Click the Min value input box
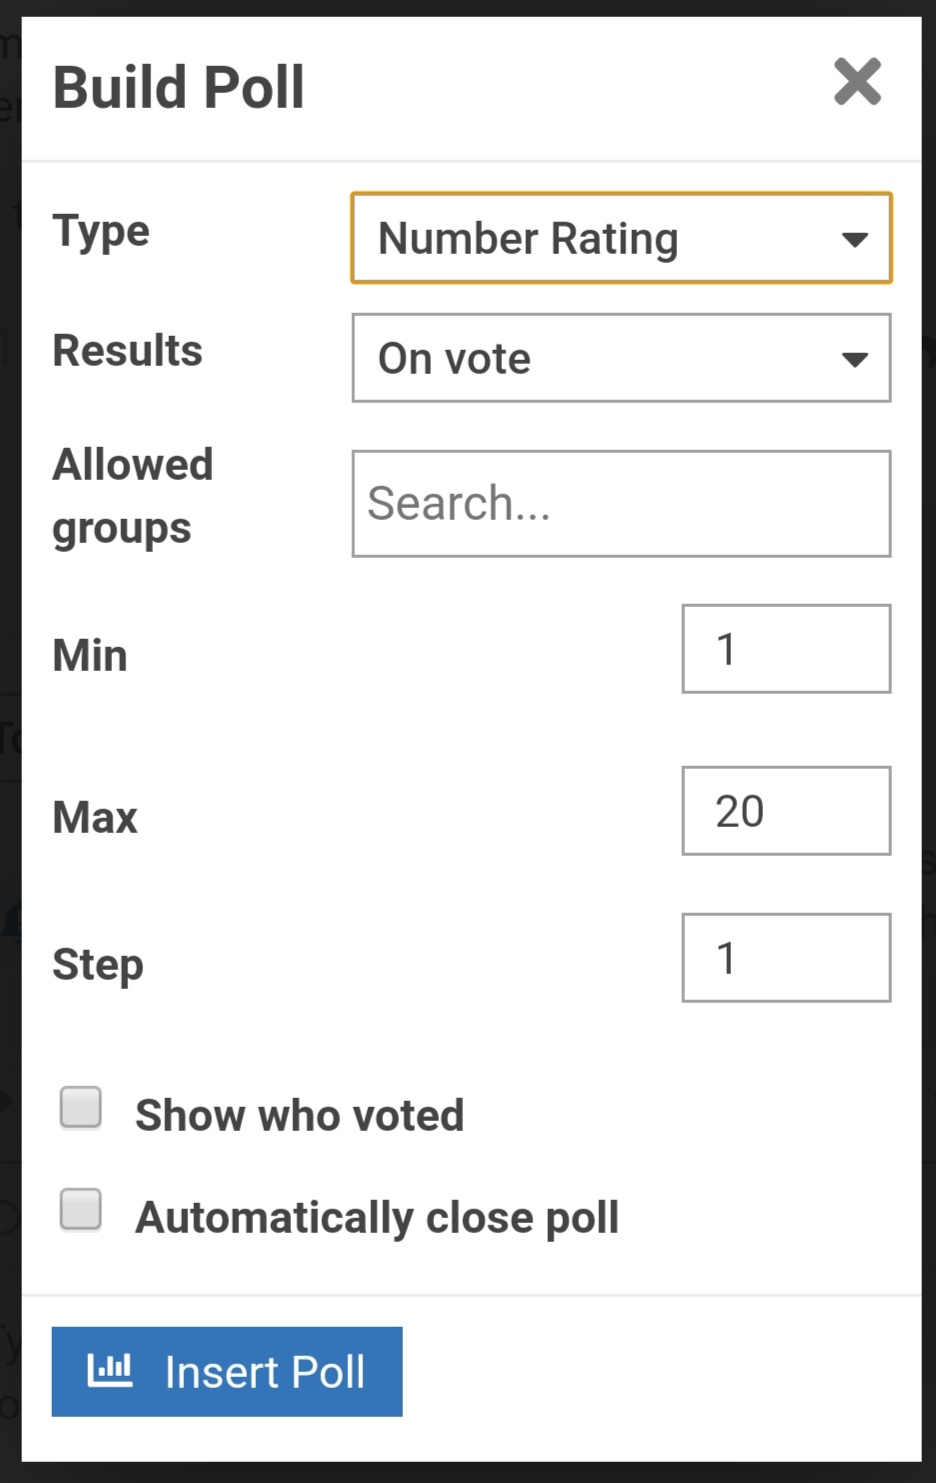This screenshot has width=936, height=1483. click(786, 648)
